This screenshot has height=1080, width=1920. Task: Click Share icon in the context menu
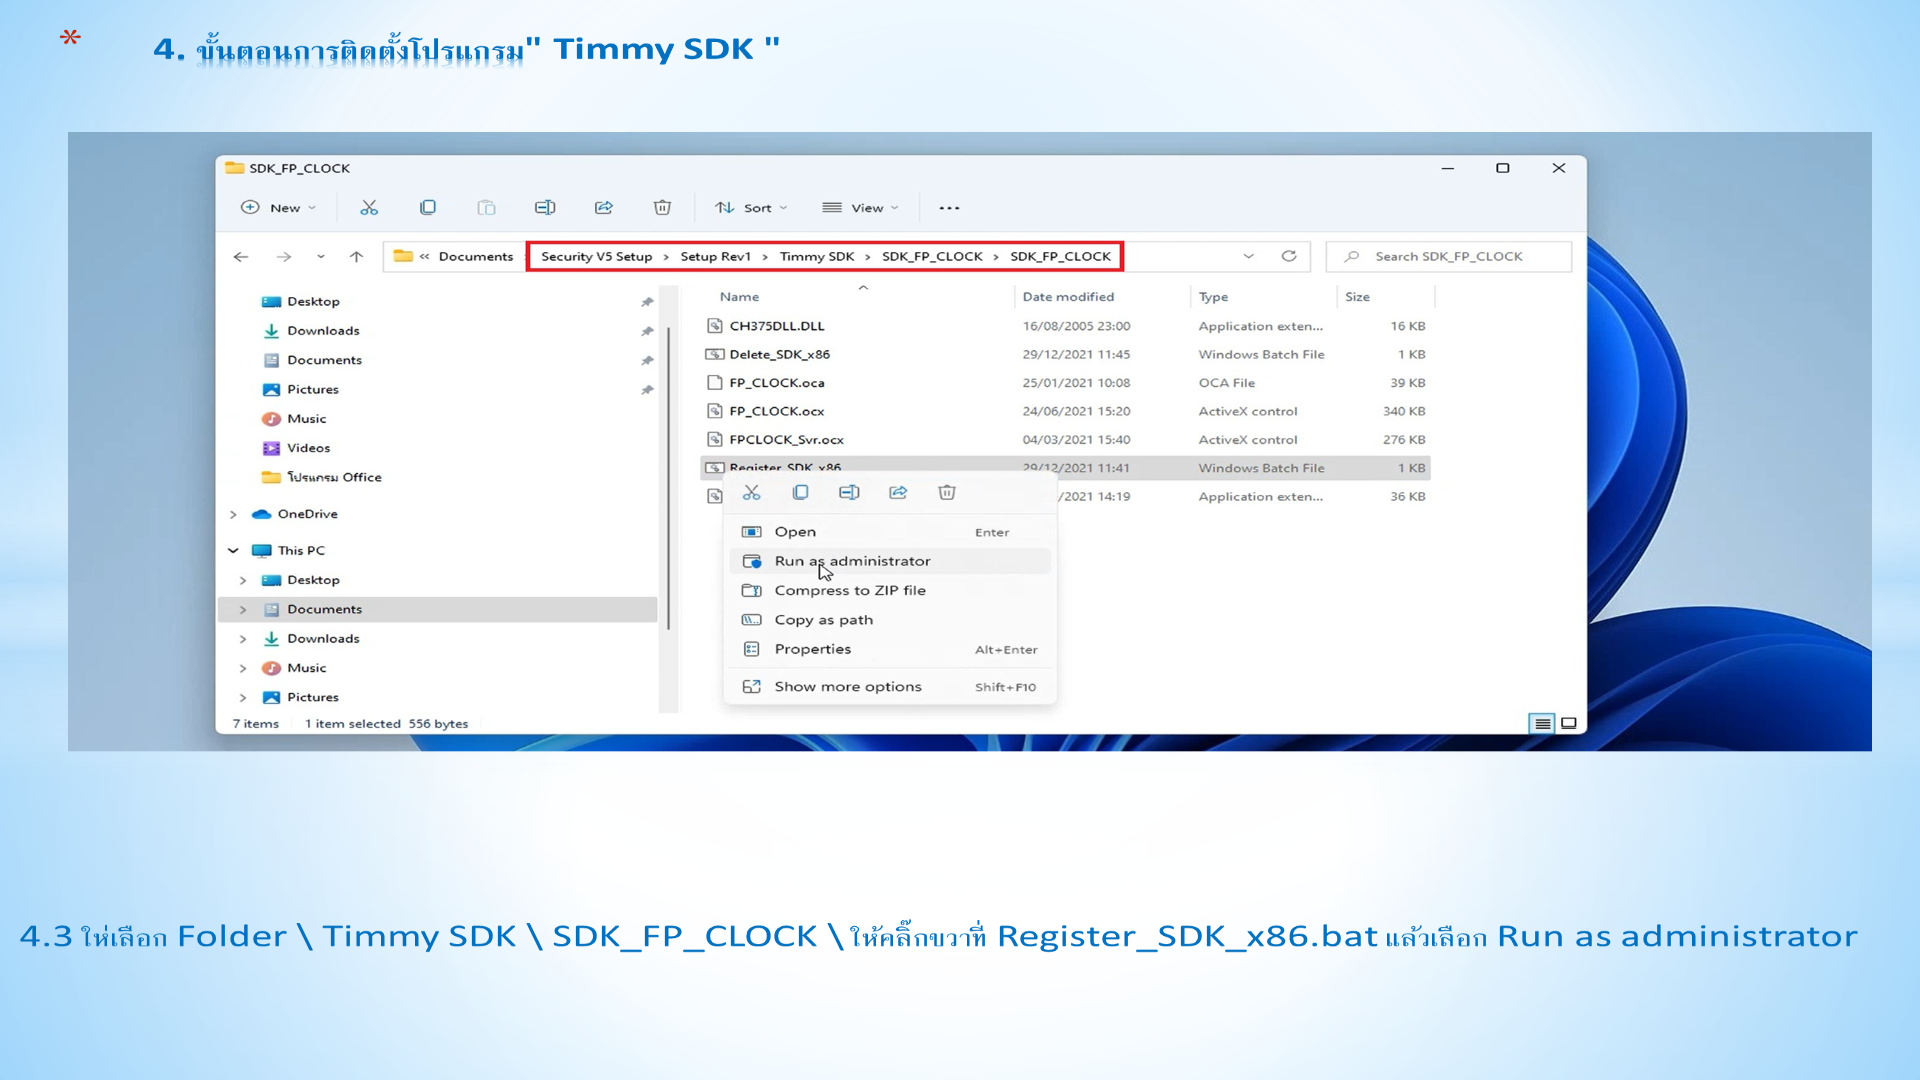898,493
